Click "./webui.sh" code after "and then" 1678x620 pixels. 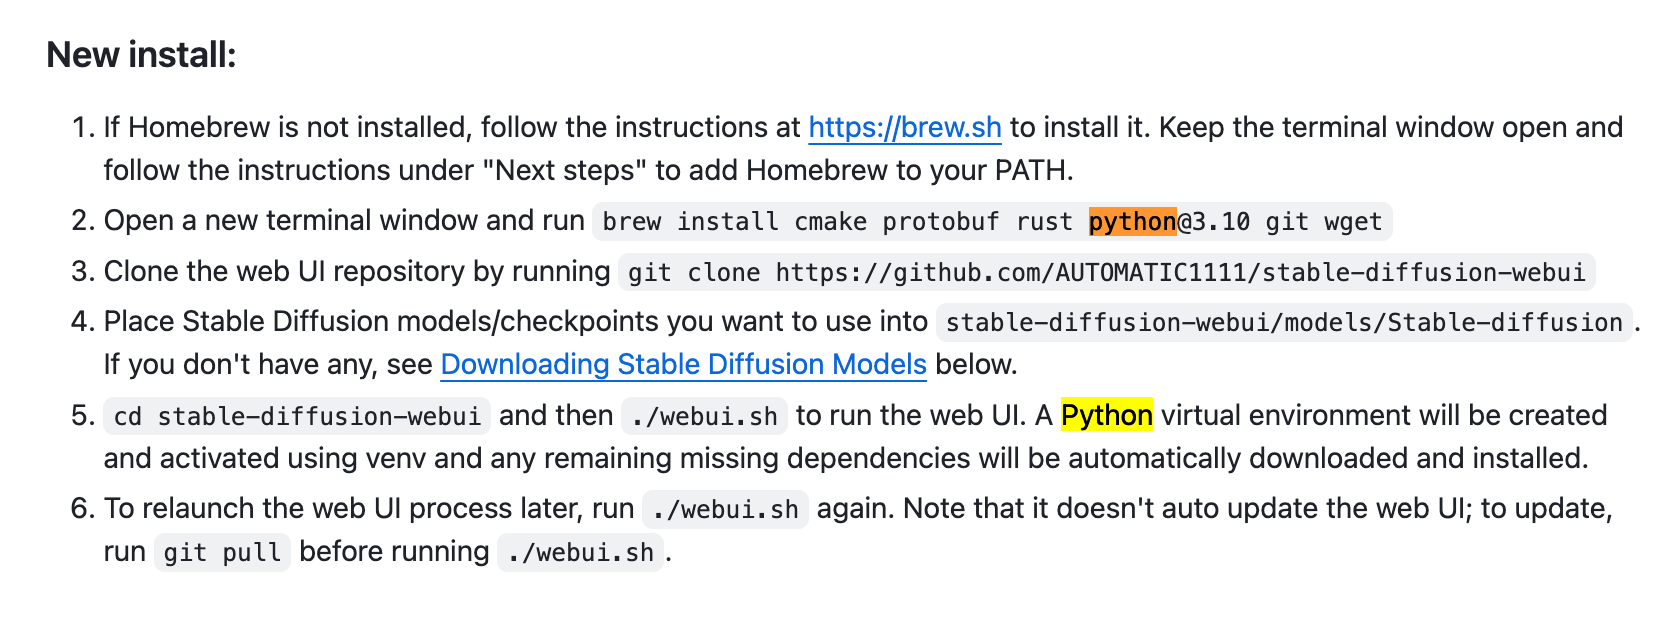(x=704, y=417)
